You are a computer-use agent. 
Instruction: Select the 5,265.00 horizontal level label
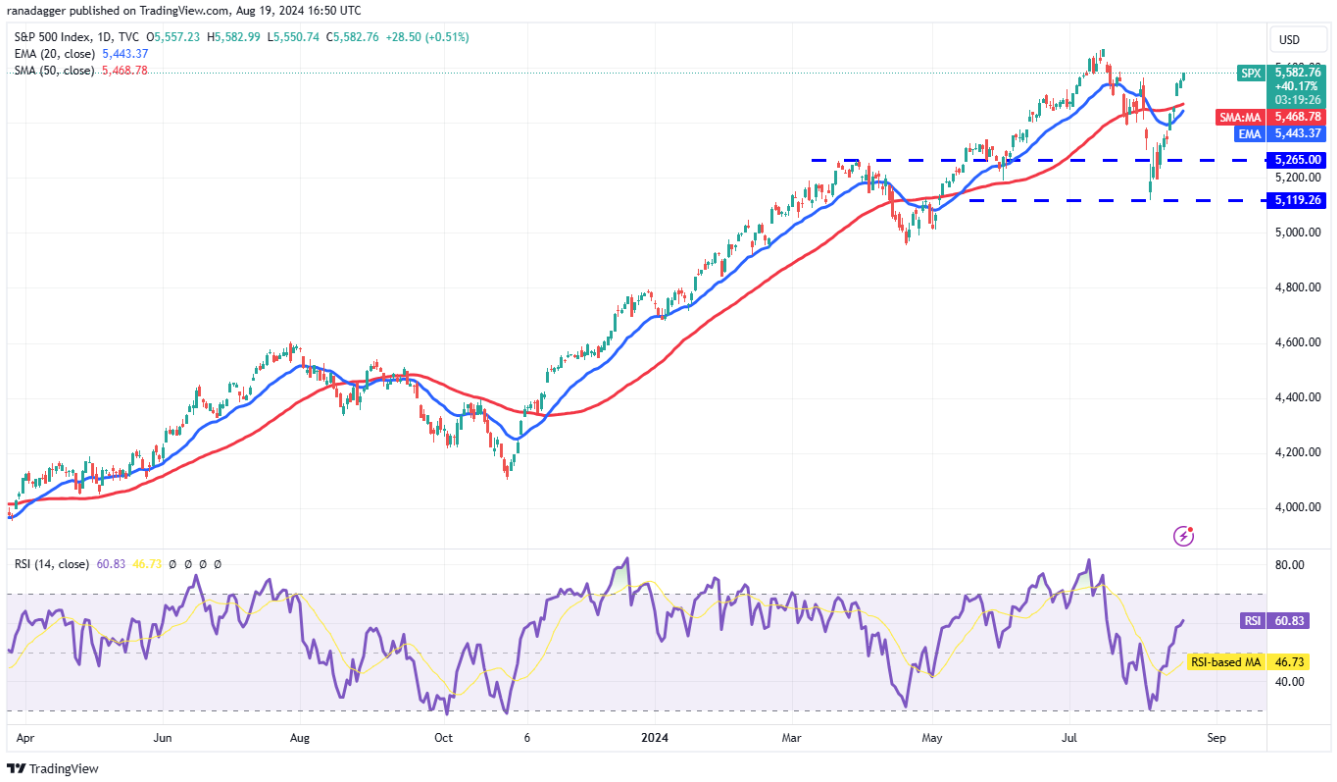[x=1297, y=160]
